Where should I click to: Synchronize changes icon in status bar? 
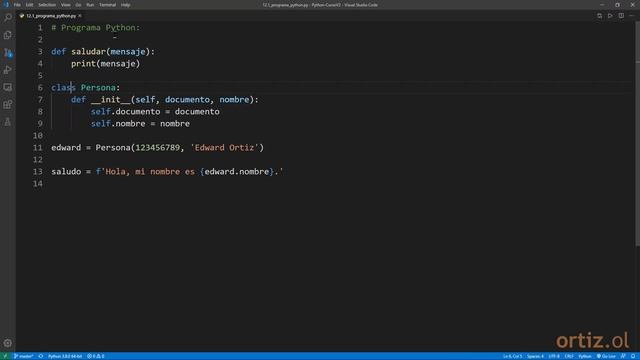(41, 356)
